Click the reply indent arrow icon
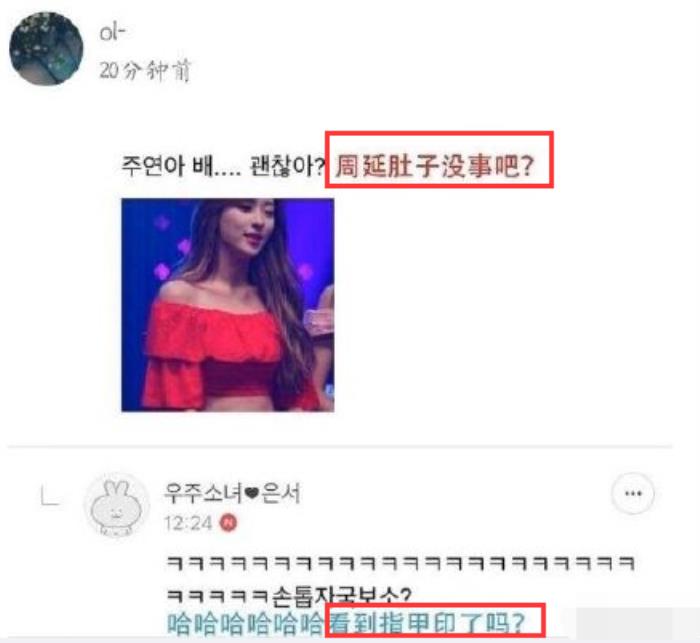Image resolution: width=700 pixels, height=643 pixels. tap(50, 497)
